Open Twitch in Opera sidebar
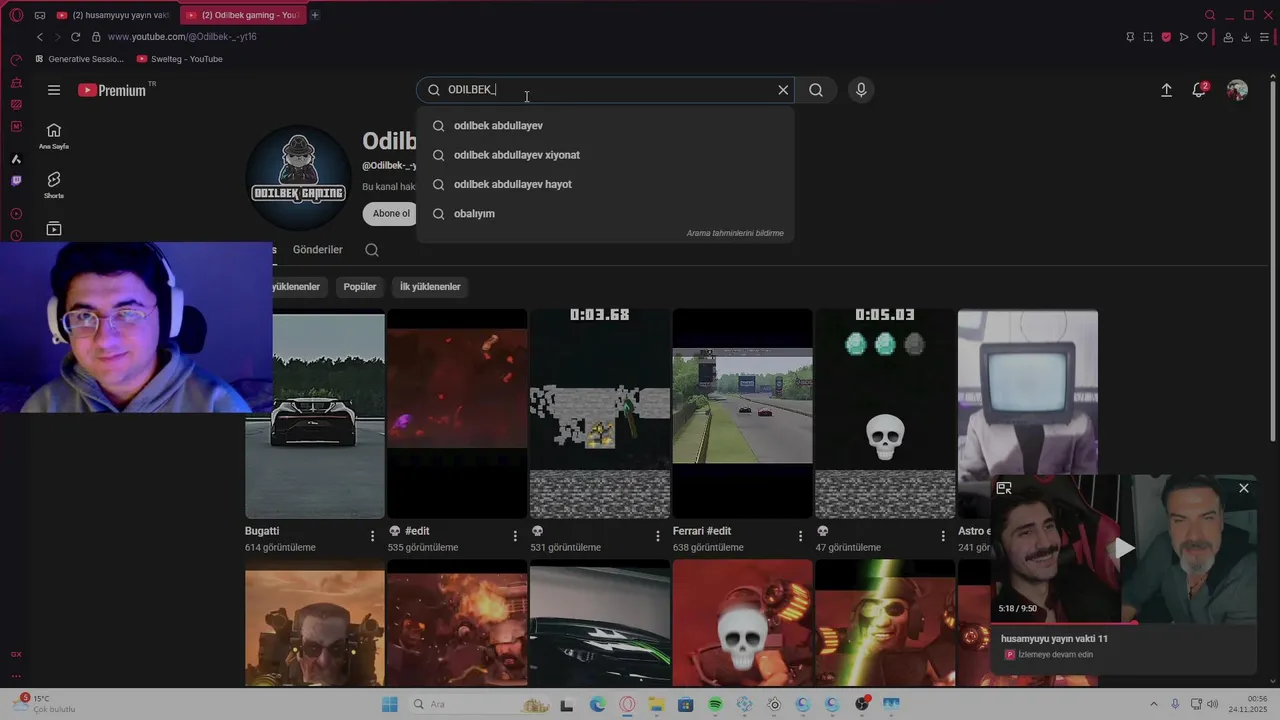 click(16, 181)
